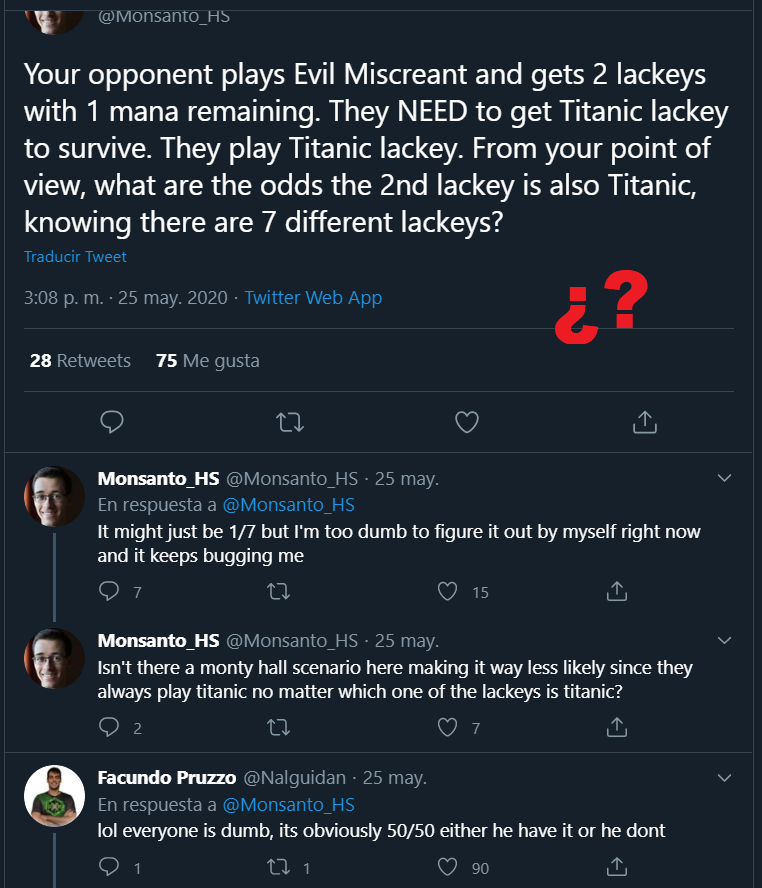Reply to the 'might just be 1/7' tweet
762x888 pixels.
pos(110,592)
